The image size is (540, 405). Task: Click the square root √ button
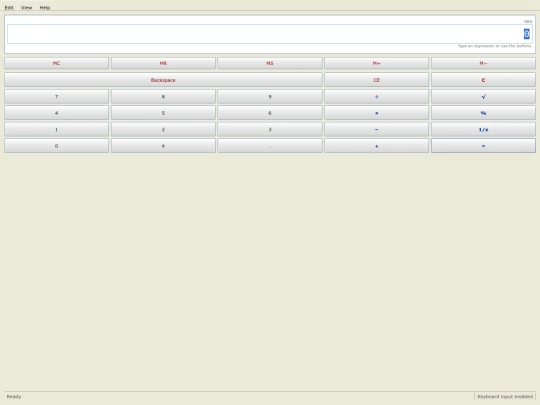coord(483,97)
